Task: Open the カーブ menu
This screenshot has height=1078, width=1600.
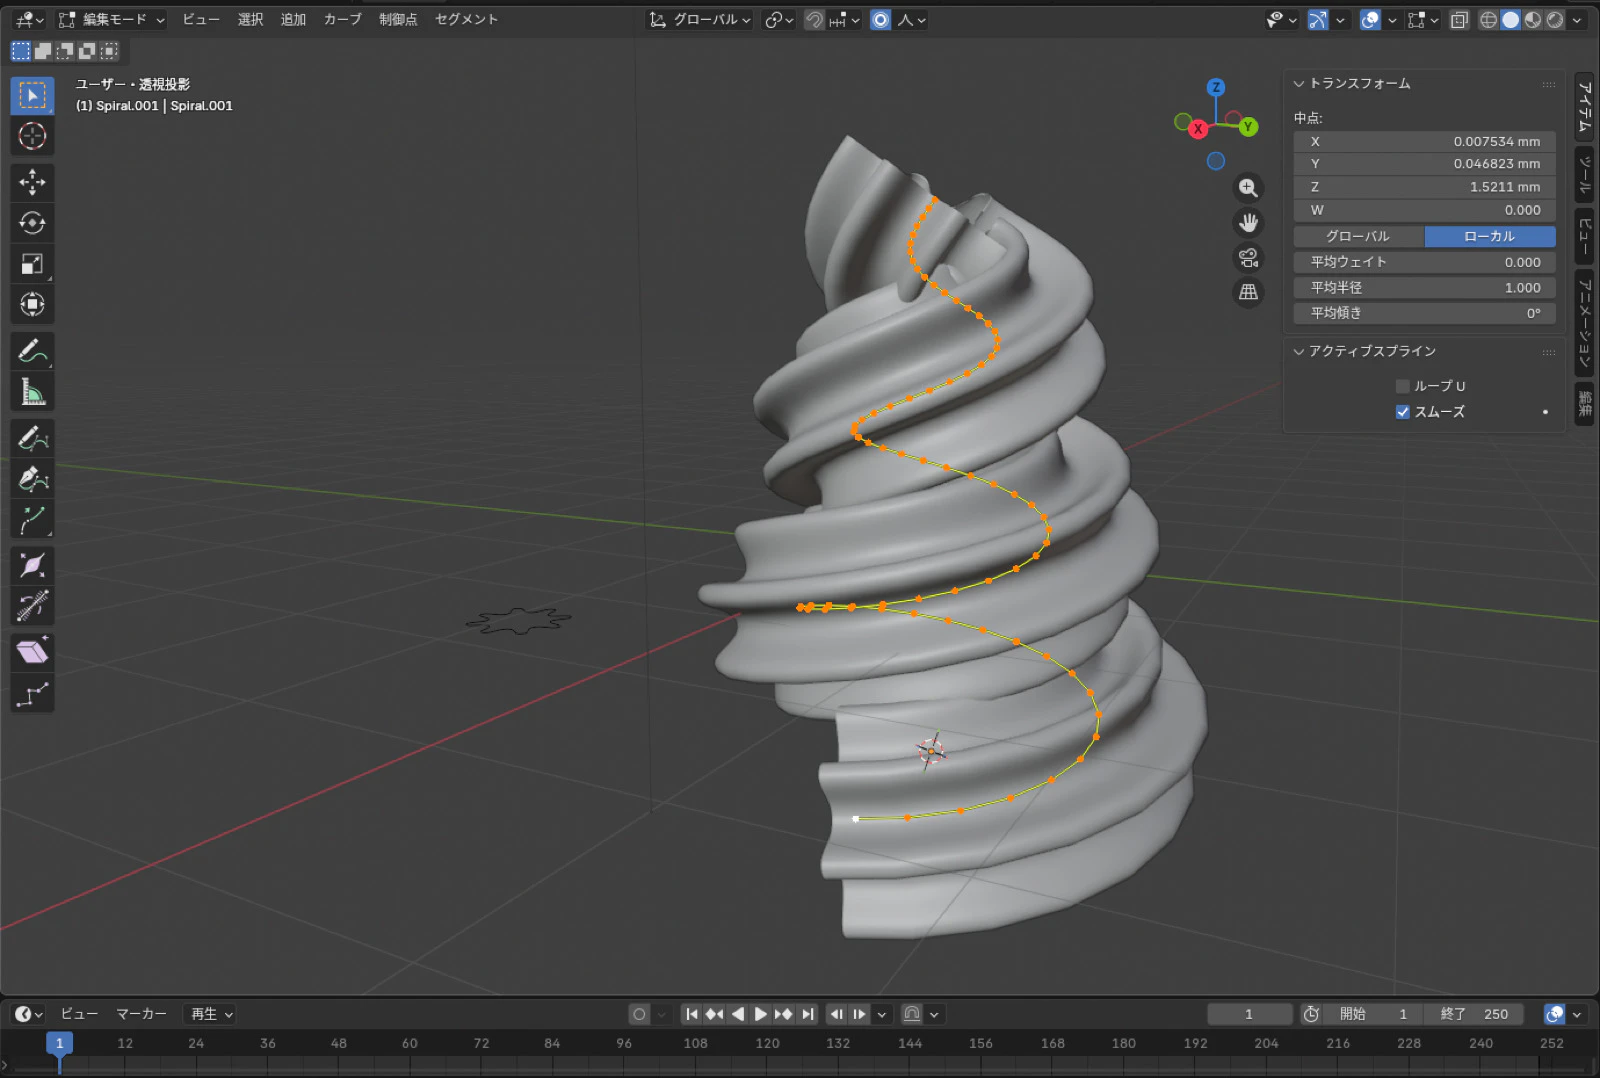Action: pos(342,20)
